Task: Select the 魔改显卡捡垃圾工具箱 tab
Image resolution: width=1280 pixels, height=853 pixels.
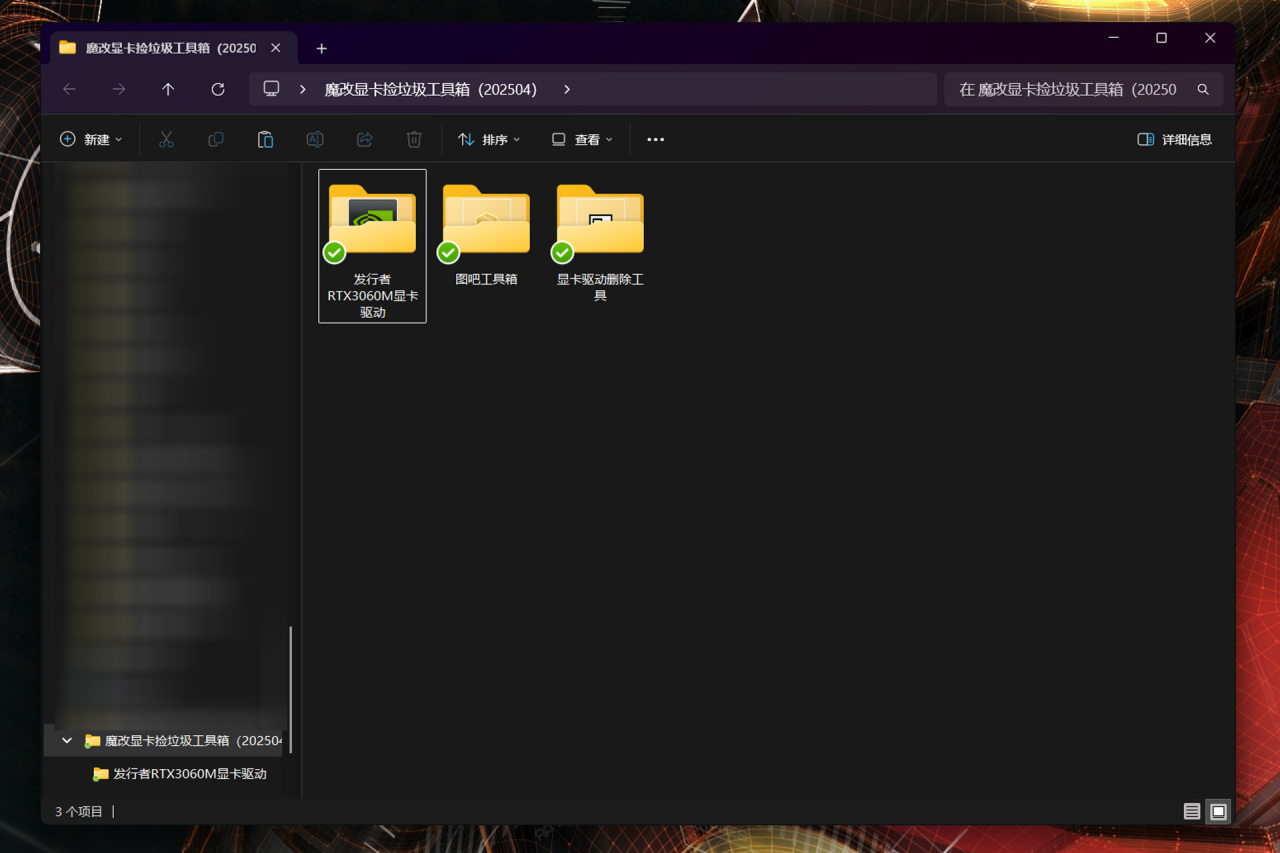Action: pyautogui.click(x=171, y=48)
